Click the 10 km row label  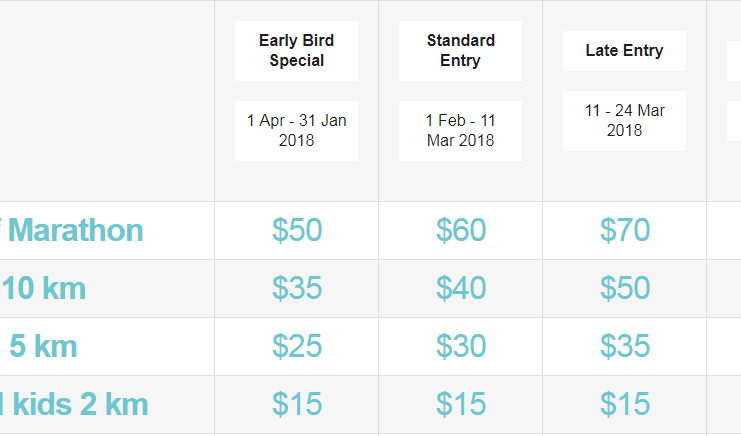[x=44, y=289]
